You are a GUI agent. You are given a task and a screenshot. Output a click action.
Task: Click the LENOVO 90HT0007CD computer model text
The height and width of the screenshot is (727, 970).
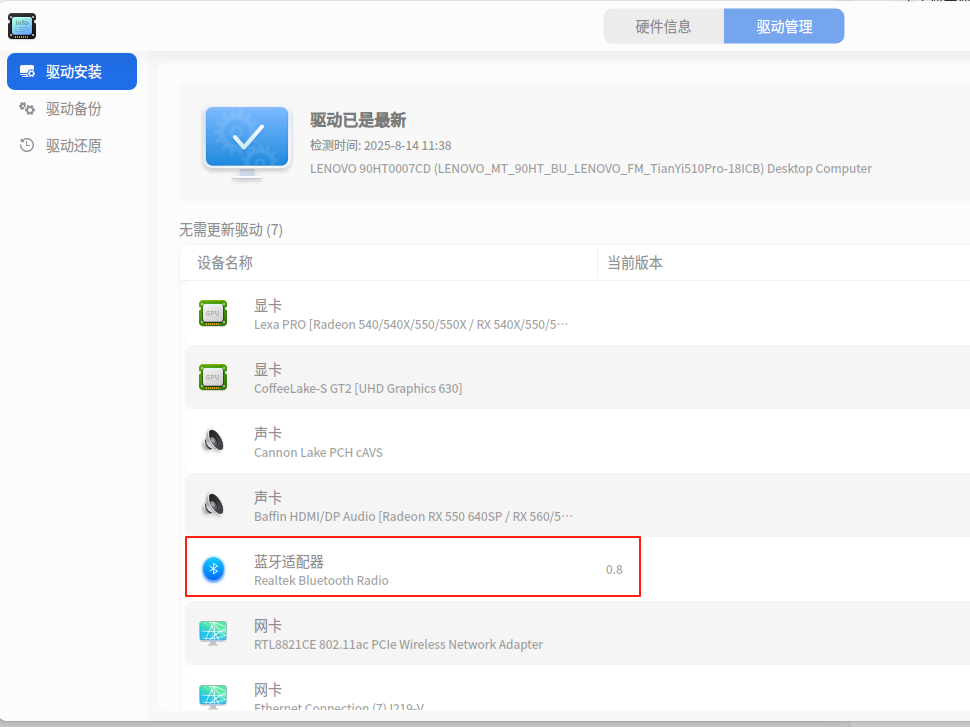tap(591, 168)
